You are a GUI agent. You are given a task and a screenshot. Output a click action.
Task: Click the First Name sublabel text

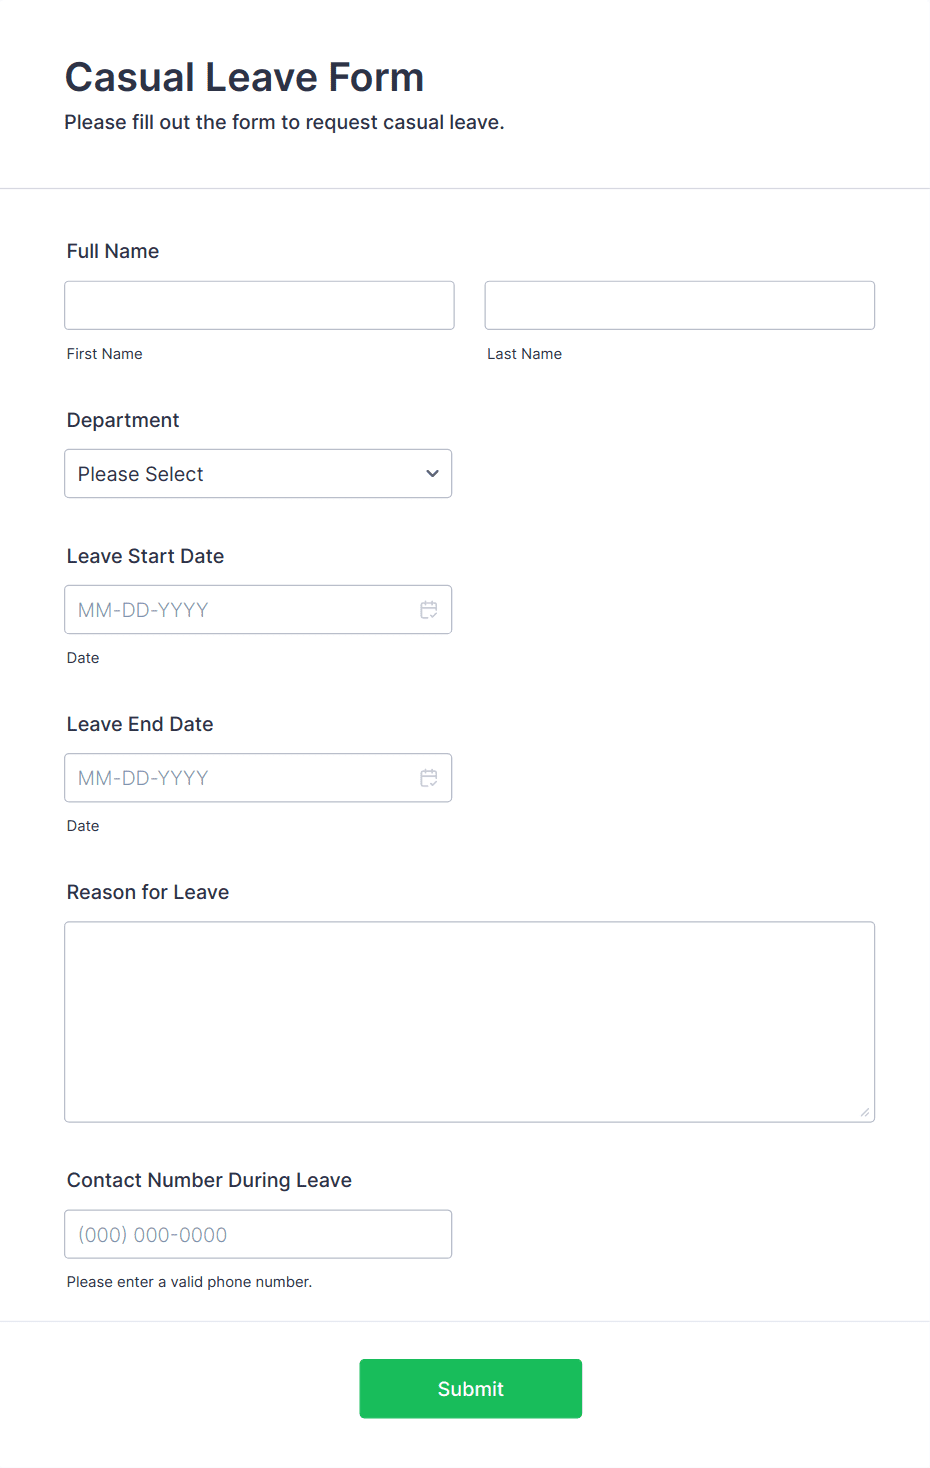pyautogui.click(x=104, y=353)
